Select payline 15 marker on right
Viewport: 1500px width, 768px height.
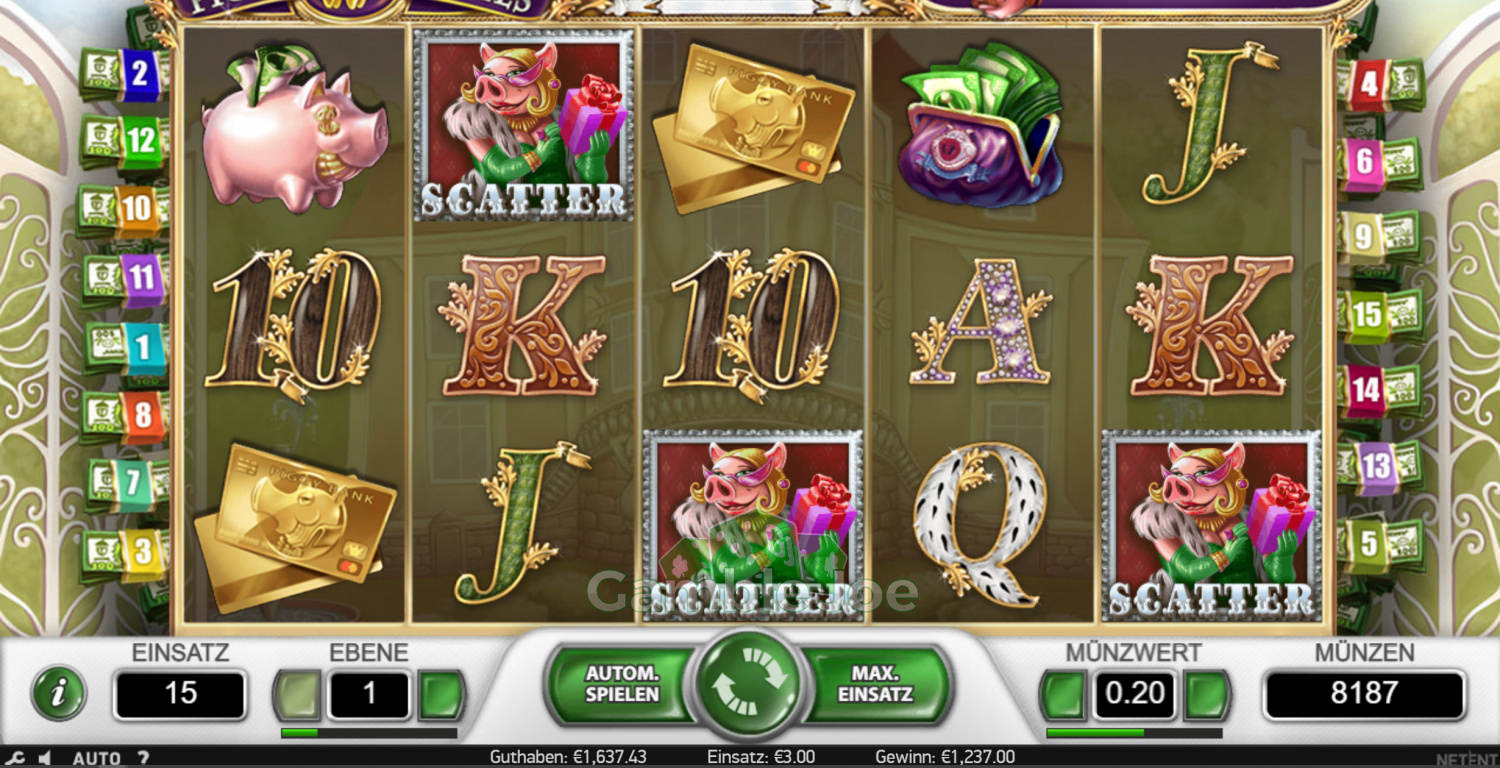[x=1381, y=314]
